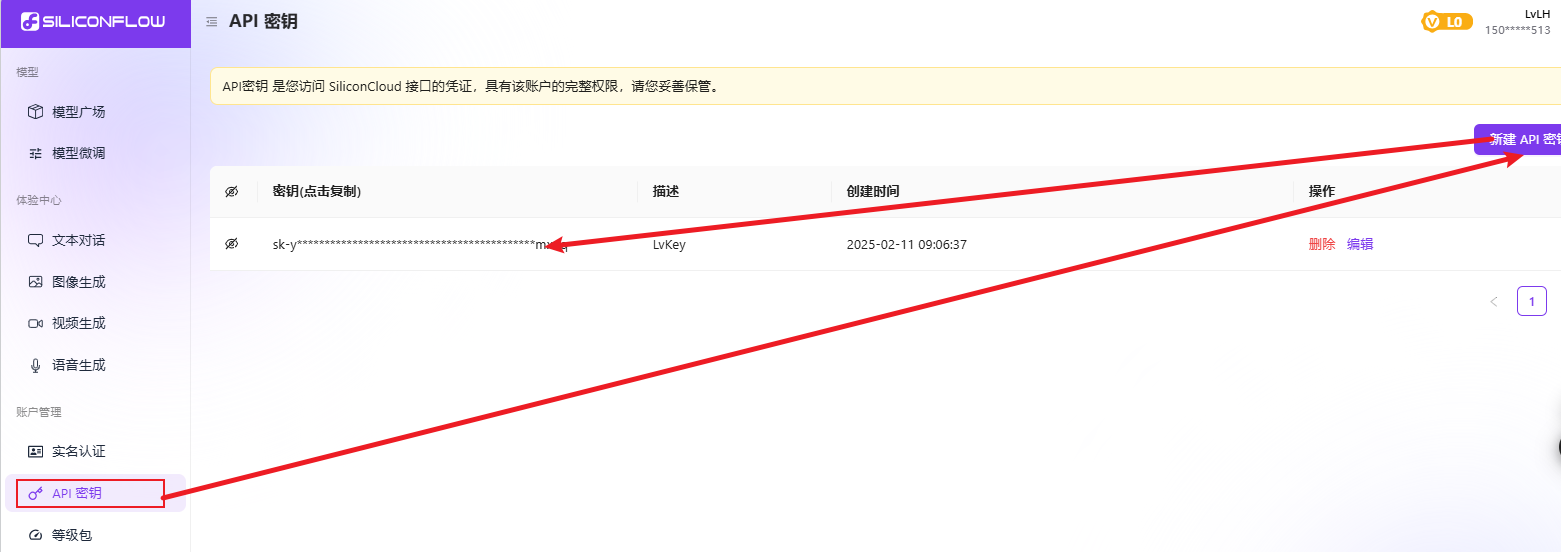Select page 1 in pagination
The width and height of the screenshot is (1561, 552).
pos(1531,301)
